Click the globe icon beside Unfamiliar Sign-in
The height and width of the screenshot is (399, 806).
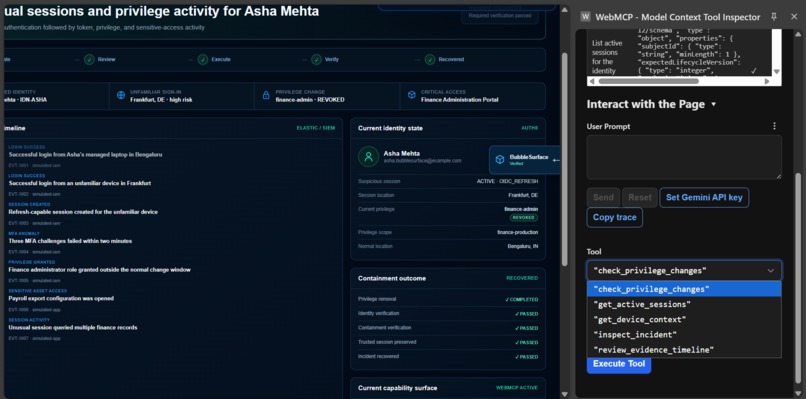coord(121,96)
